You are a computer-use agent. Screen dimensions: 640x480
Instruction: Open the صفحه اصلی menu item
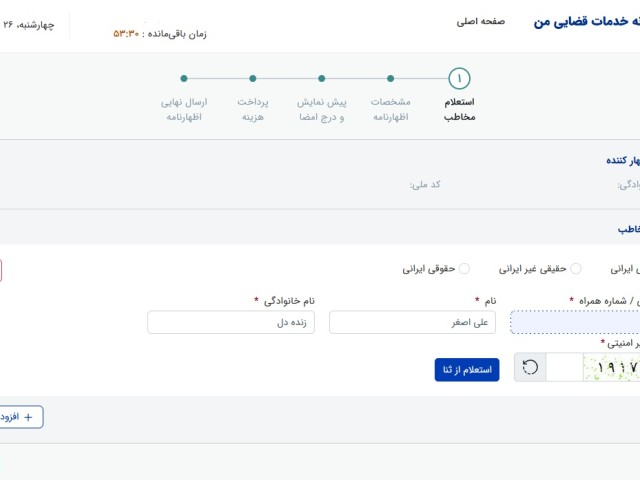tap(481, 21)
